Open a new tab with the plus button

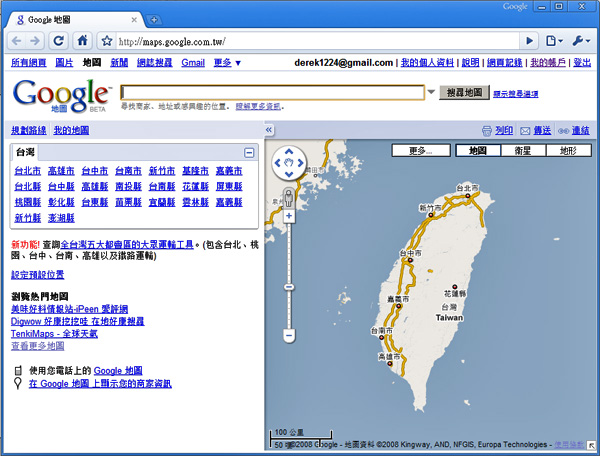point(154,20)
